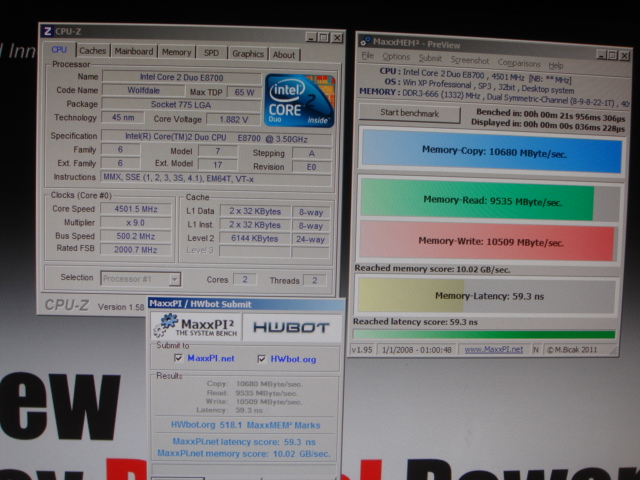Click the L1 Data 2 x 32 KBytes value

point(255,211)
